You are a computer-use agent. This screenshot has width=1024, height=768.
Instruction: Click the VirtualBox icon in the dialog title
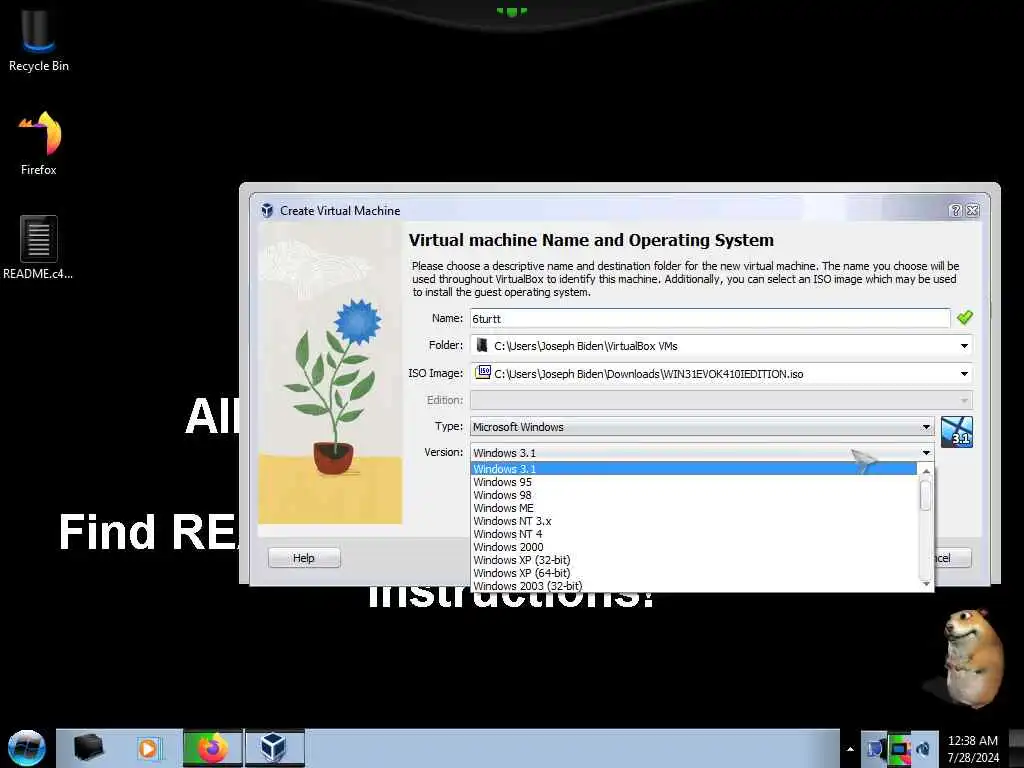click(x=266, y=210)
